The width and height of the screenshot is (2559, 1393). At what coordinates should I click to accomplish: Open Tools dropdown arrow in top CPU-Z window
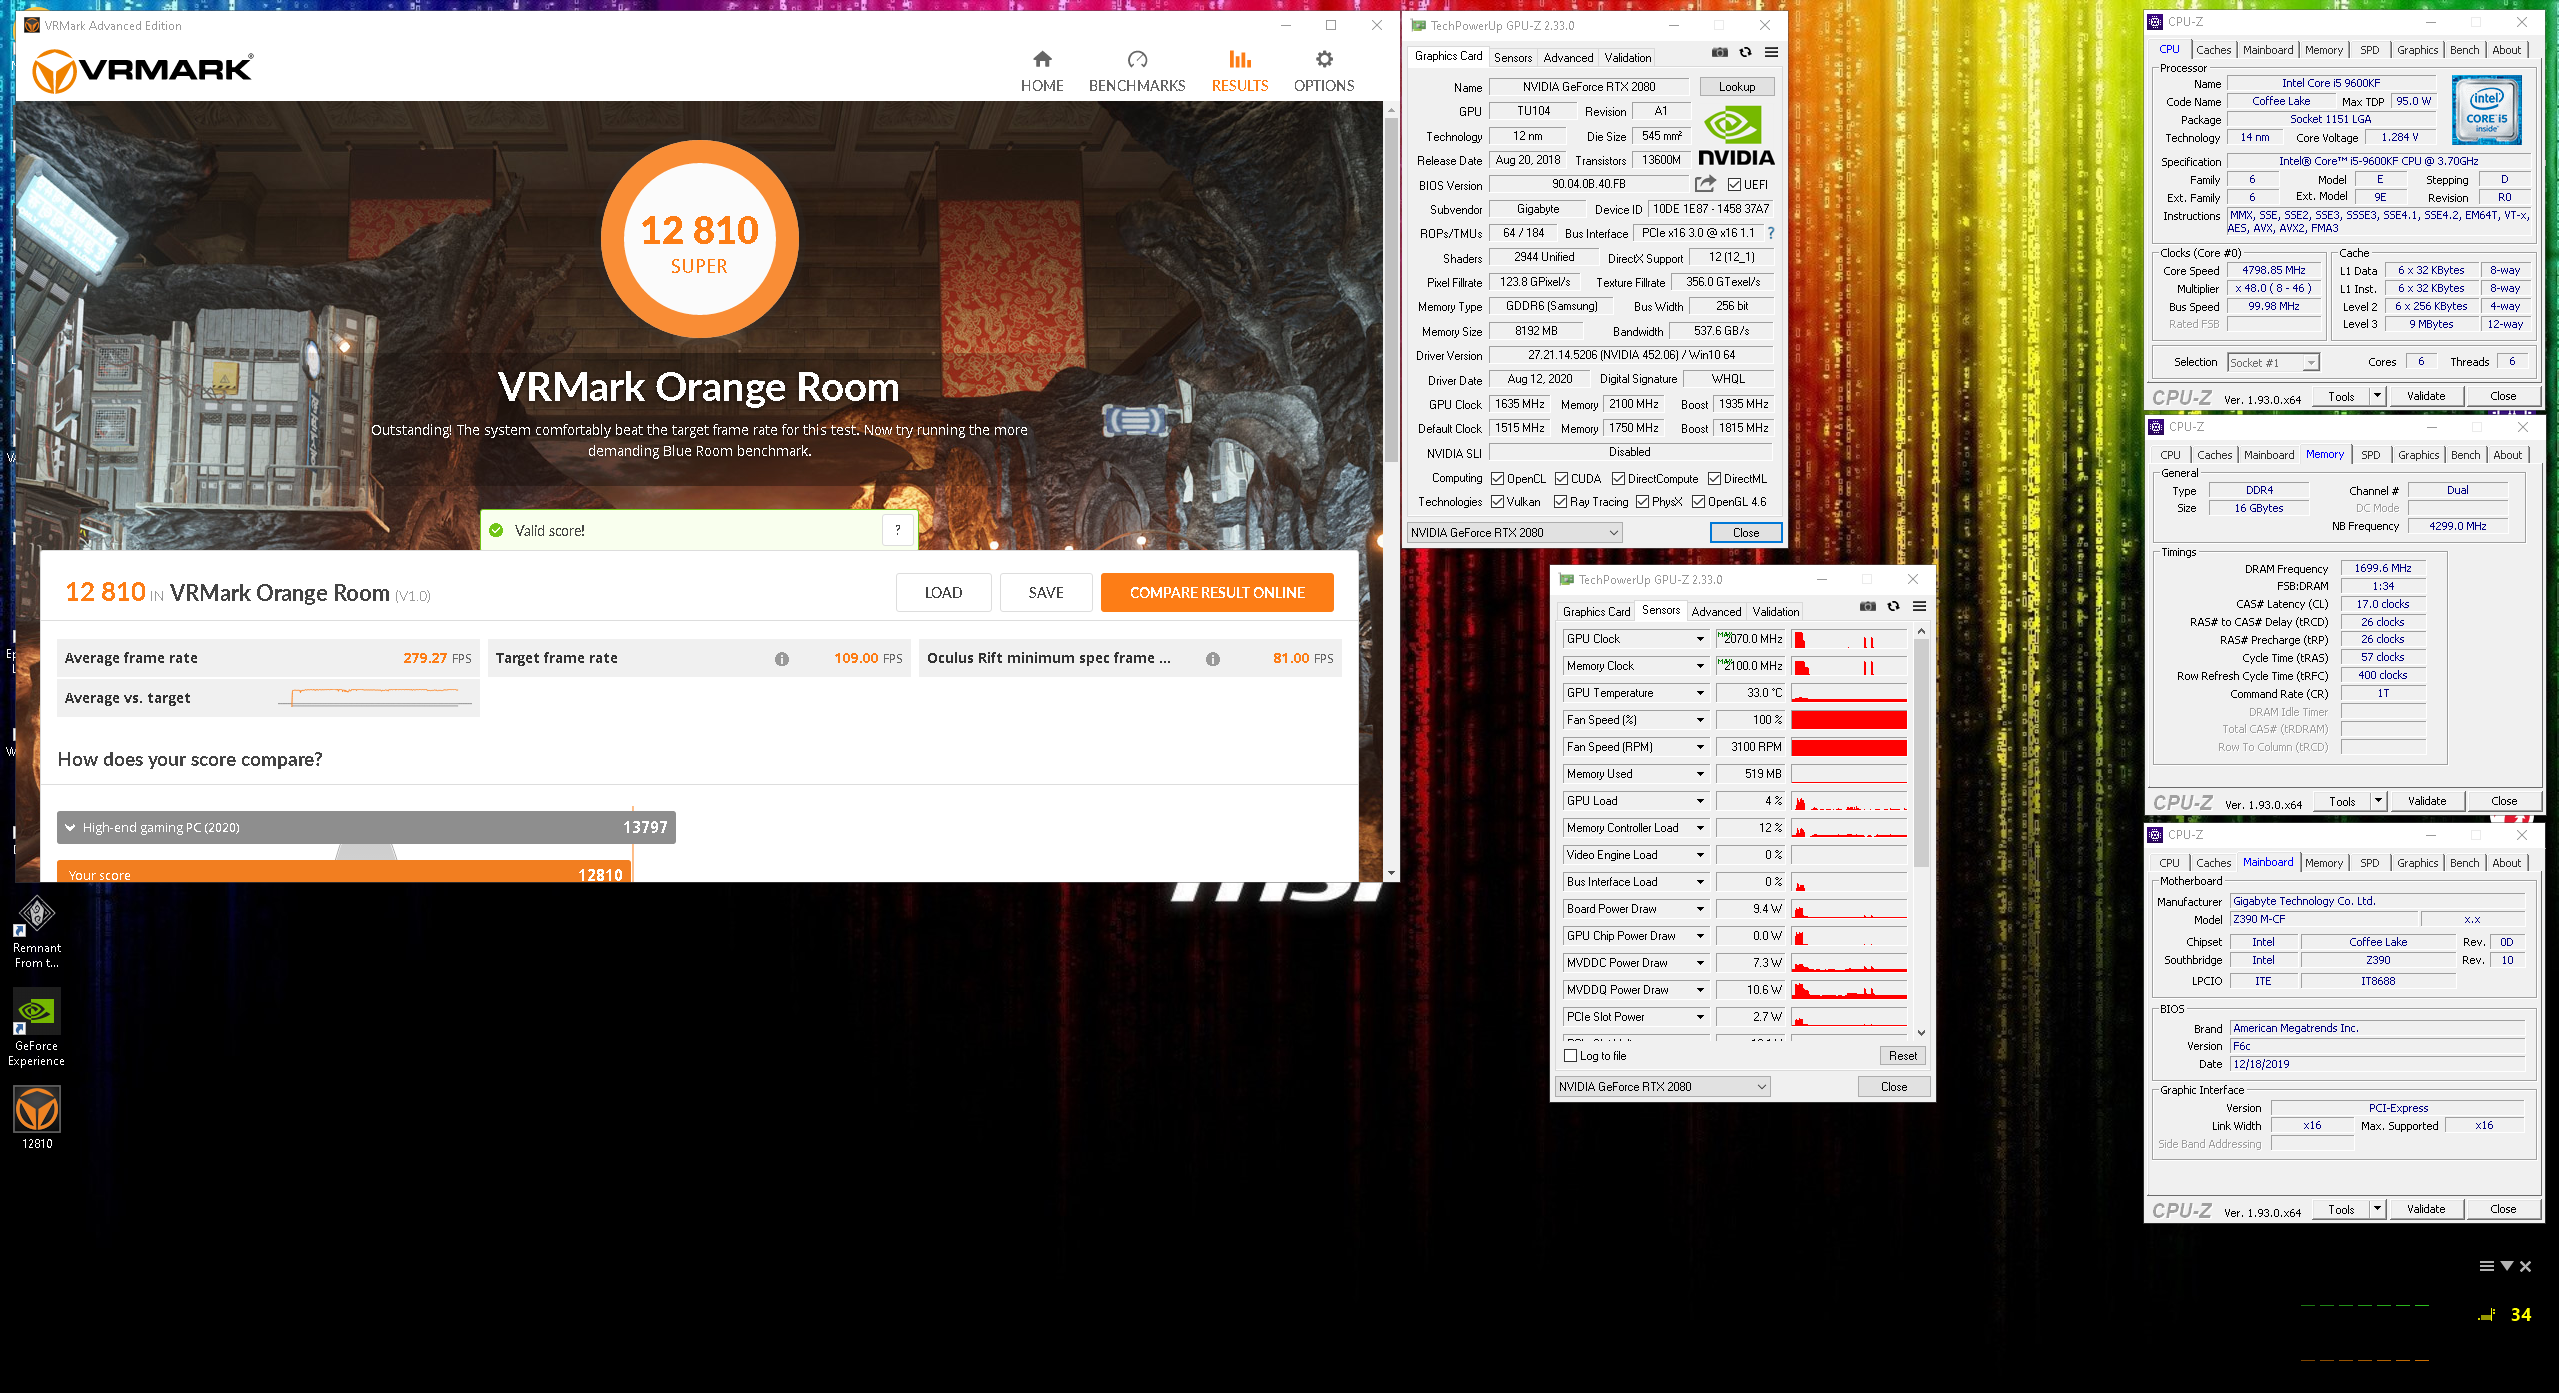pos(2378,396)
